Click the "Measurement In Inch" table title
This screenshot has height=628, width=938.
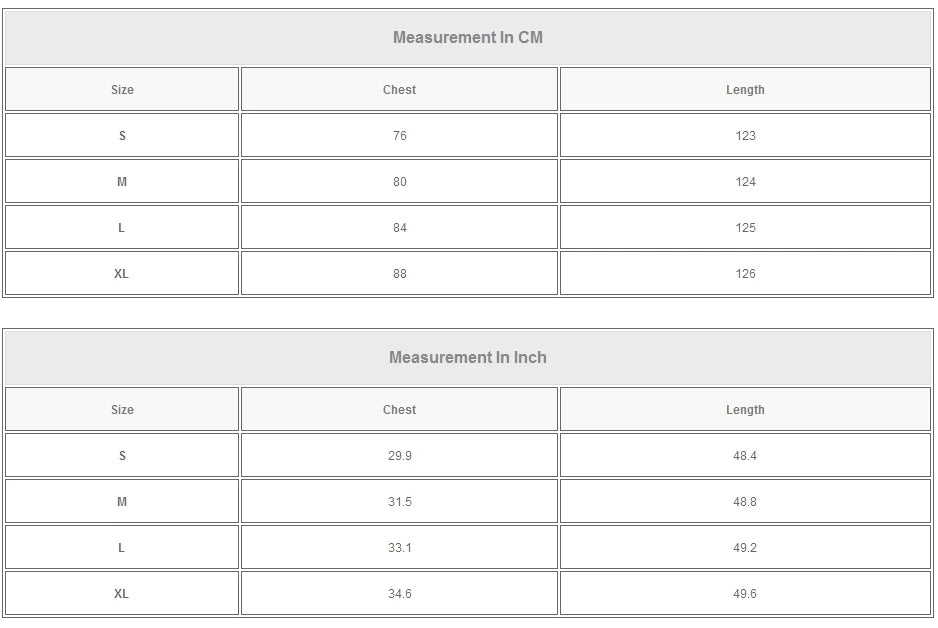click(468, 358)
